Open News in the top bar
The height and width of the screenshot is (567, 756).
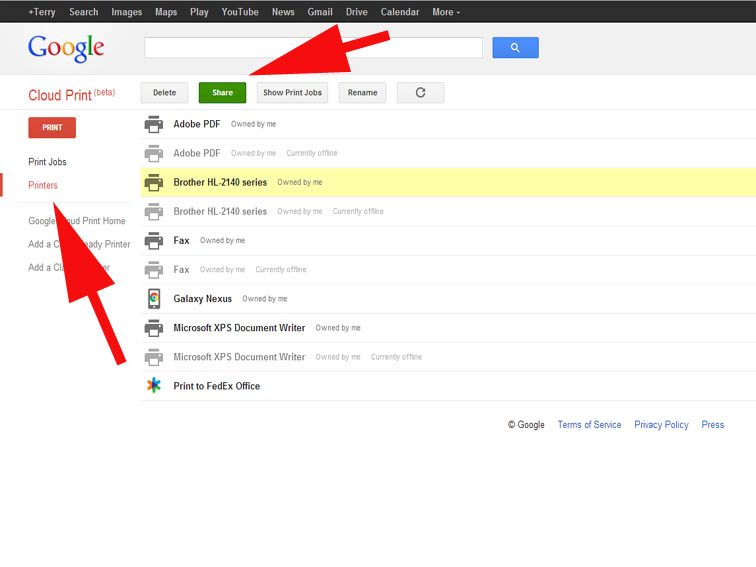[x=283, y=12]
